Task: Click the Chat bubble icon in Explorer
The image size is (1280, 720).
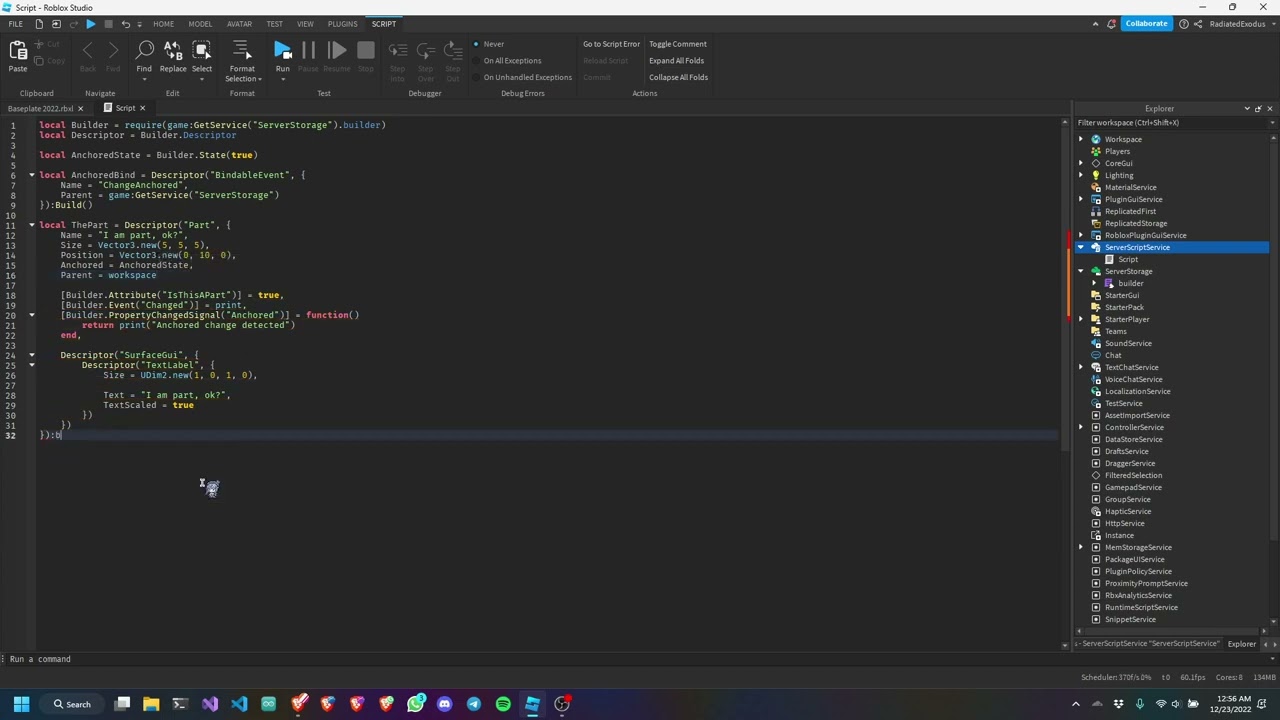Action: point(1096,355)
